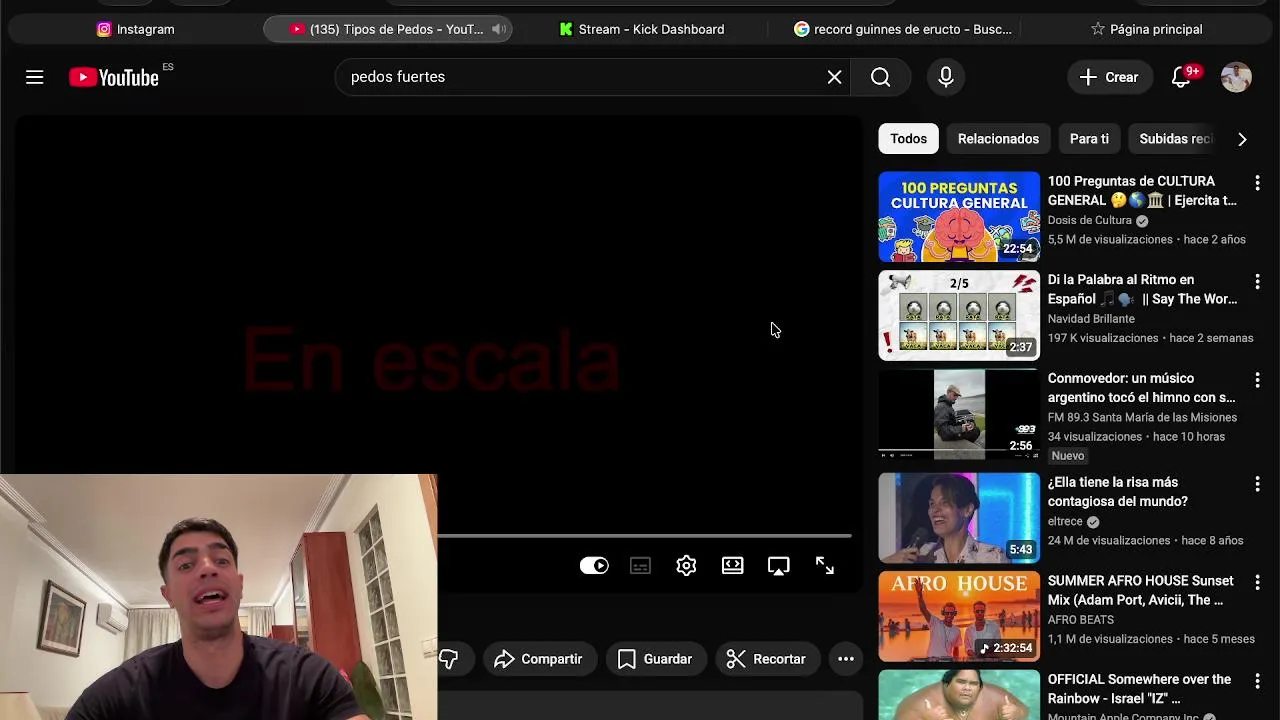Select the Tipos de Pedos YouTube tab
Image resolution: width=1280 pixels, height=720 pixels.
pos(387,29)
